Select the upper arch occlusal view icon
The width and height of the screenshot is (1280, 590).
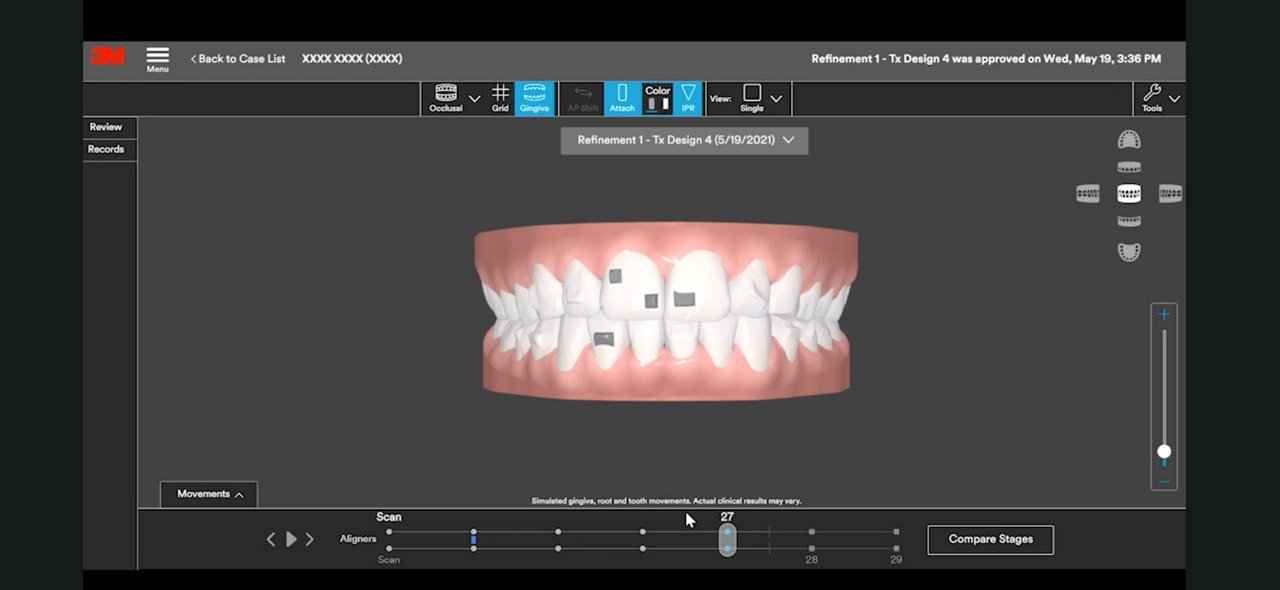(x=1129, y=140)
